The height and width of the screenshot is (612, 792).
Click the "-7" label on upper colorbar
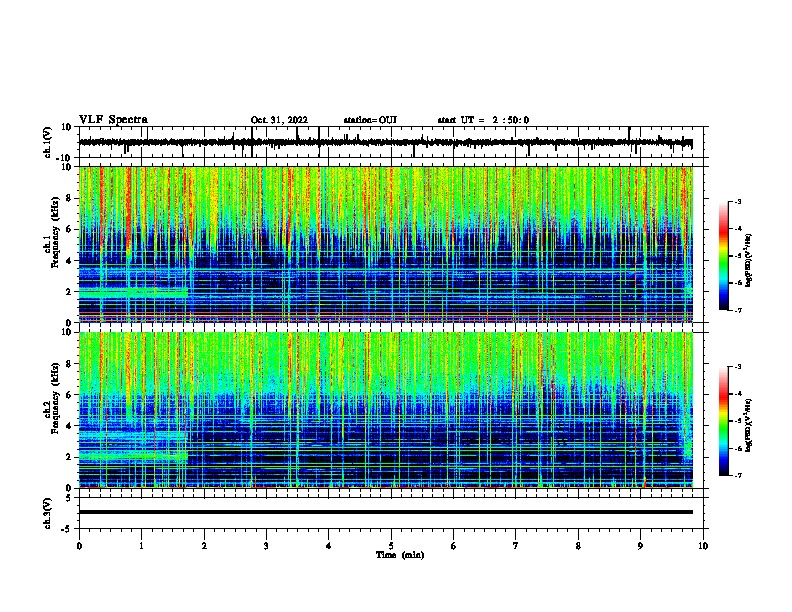point(737,310)
